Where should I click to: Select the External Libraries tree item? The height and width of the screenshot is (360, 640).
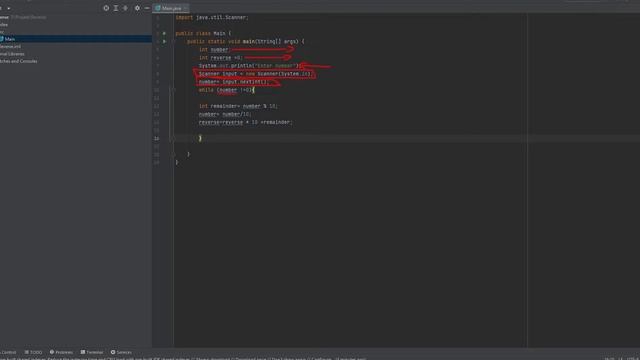click(12, 54)
